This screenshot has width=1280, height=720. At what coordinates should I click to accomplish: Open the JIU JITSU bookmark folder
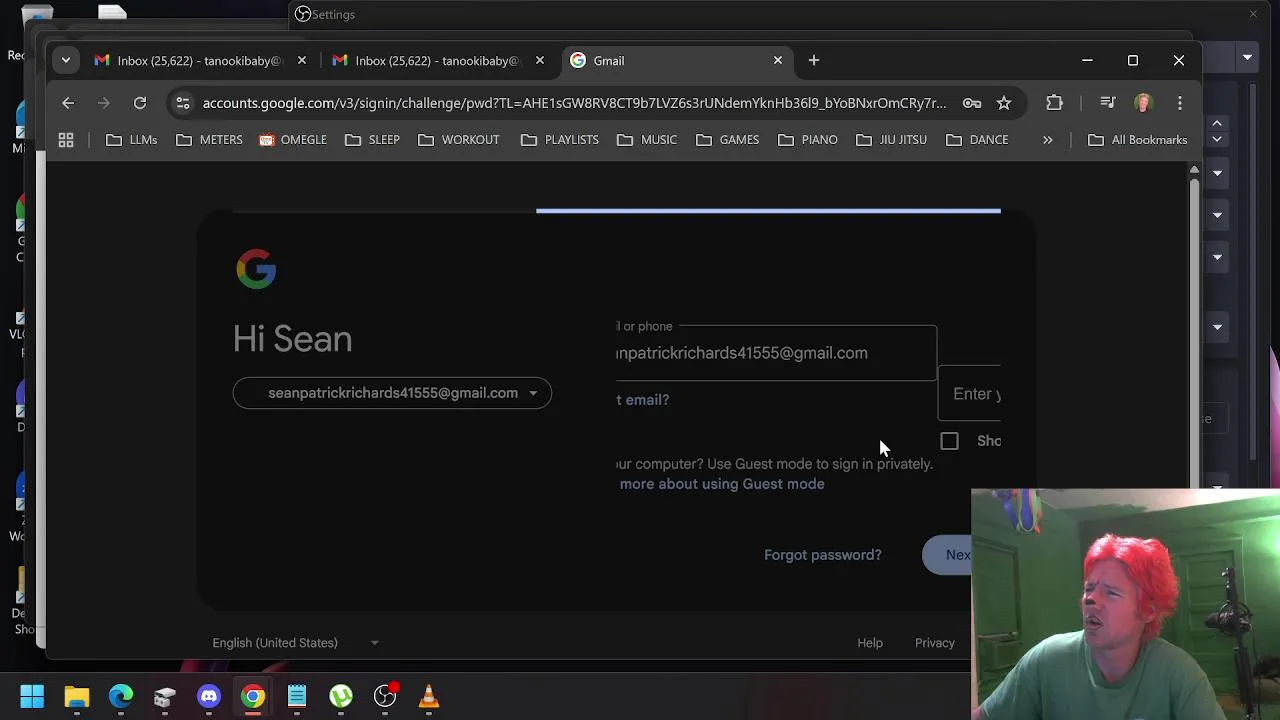coord(892,140)
